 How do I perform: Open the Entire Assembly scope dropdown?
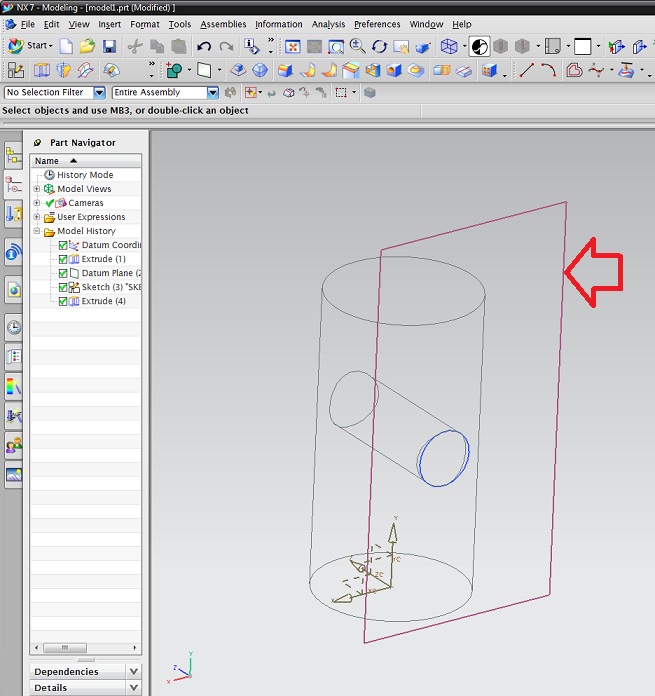[213, 92]
